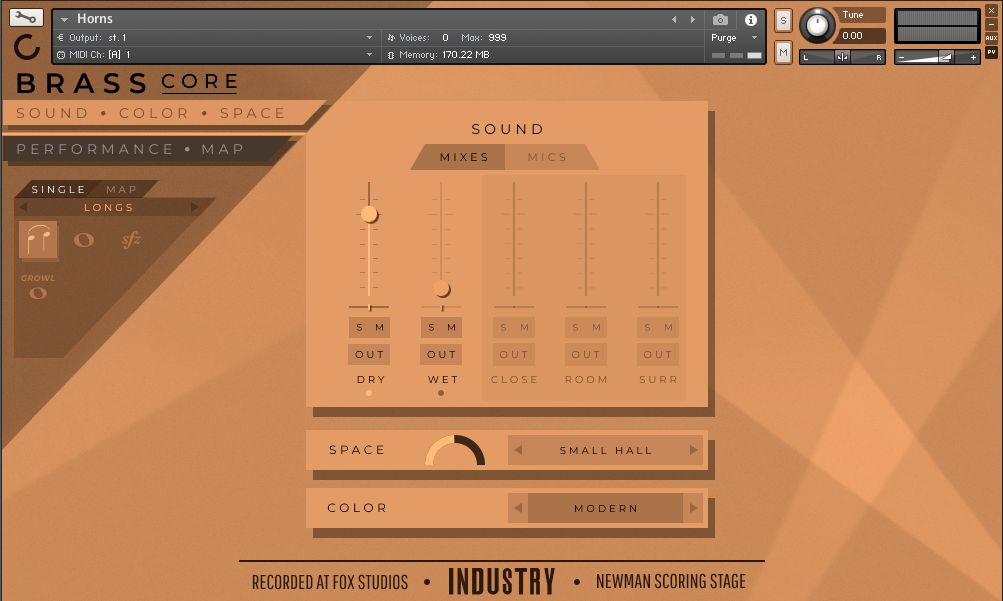This screenshot has height=601, width=1003.
Task: Open the instrument info icon
Action: [751, 20]
